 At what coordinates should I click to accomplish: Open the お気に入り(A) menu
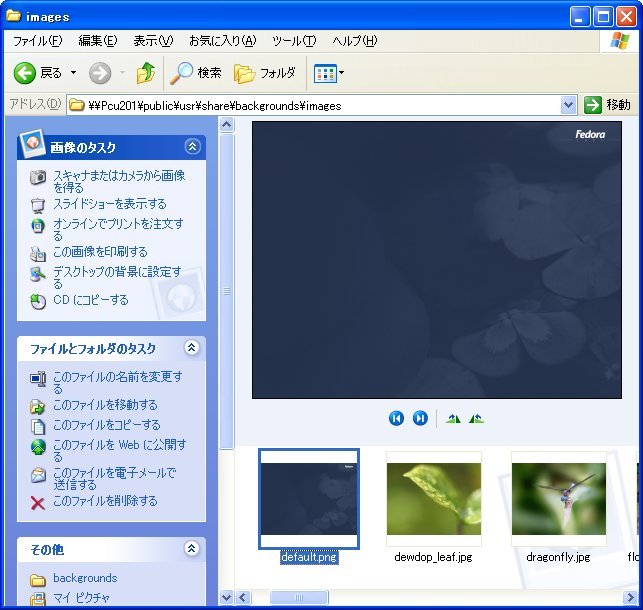223,41
